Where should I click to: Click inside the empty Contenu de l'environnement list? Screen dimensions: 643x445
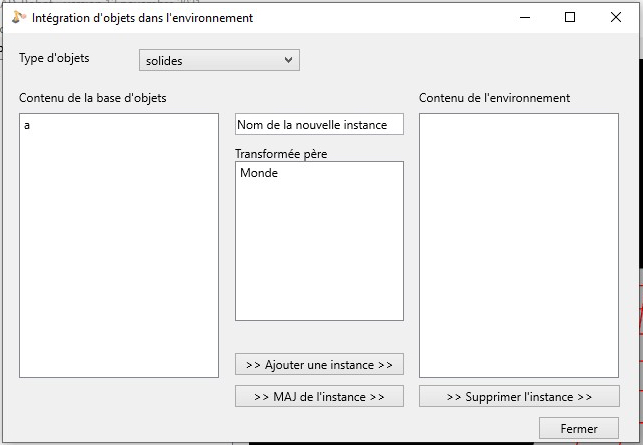(519, 245)
